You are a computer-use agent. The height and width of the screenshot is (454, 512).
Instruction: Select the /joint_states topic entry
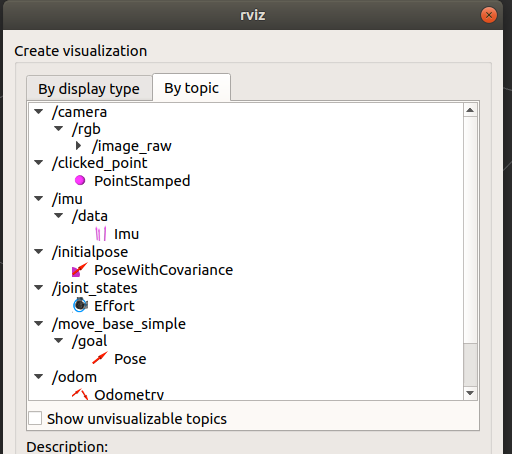(x=94, y=288)
